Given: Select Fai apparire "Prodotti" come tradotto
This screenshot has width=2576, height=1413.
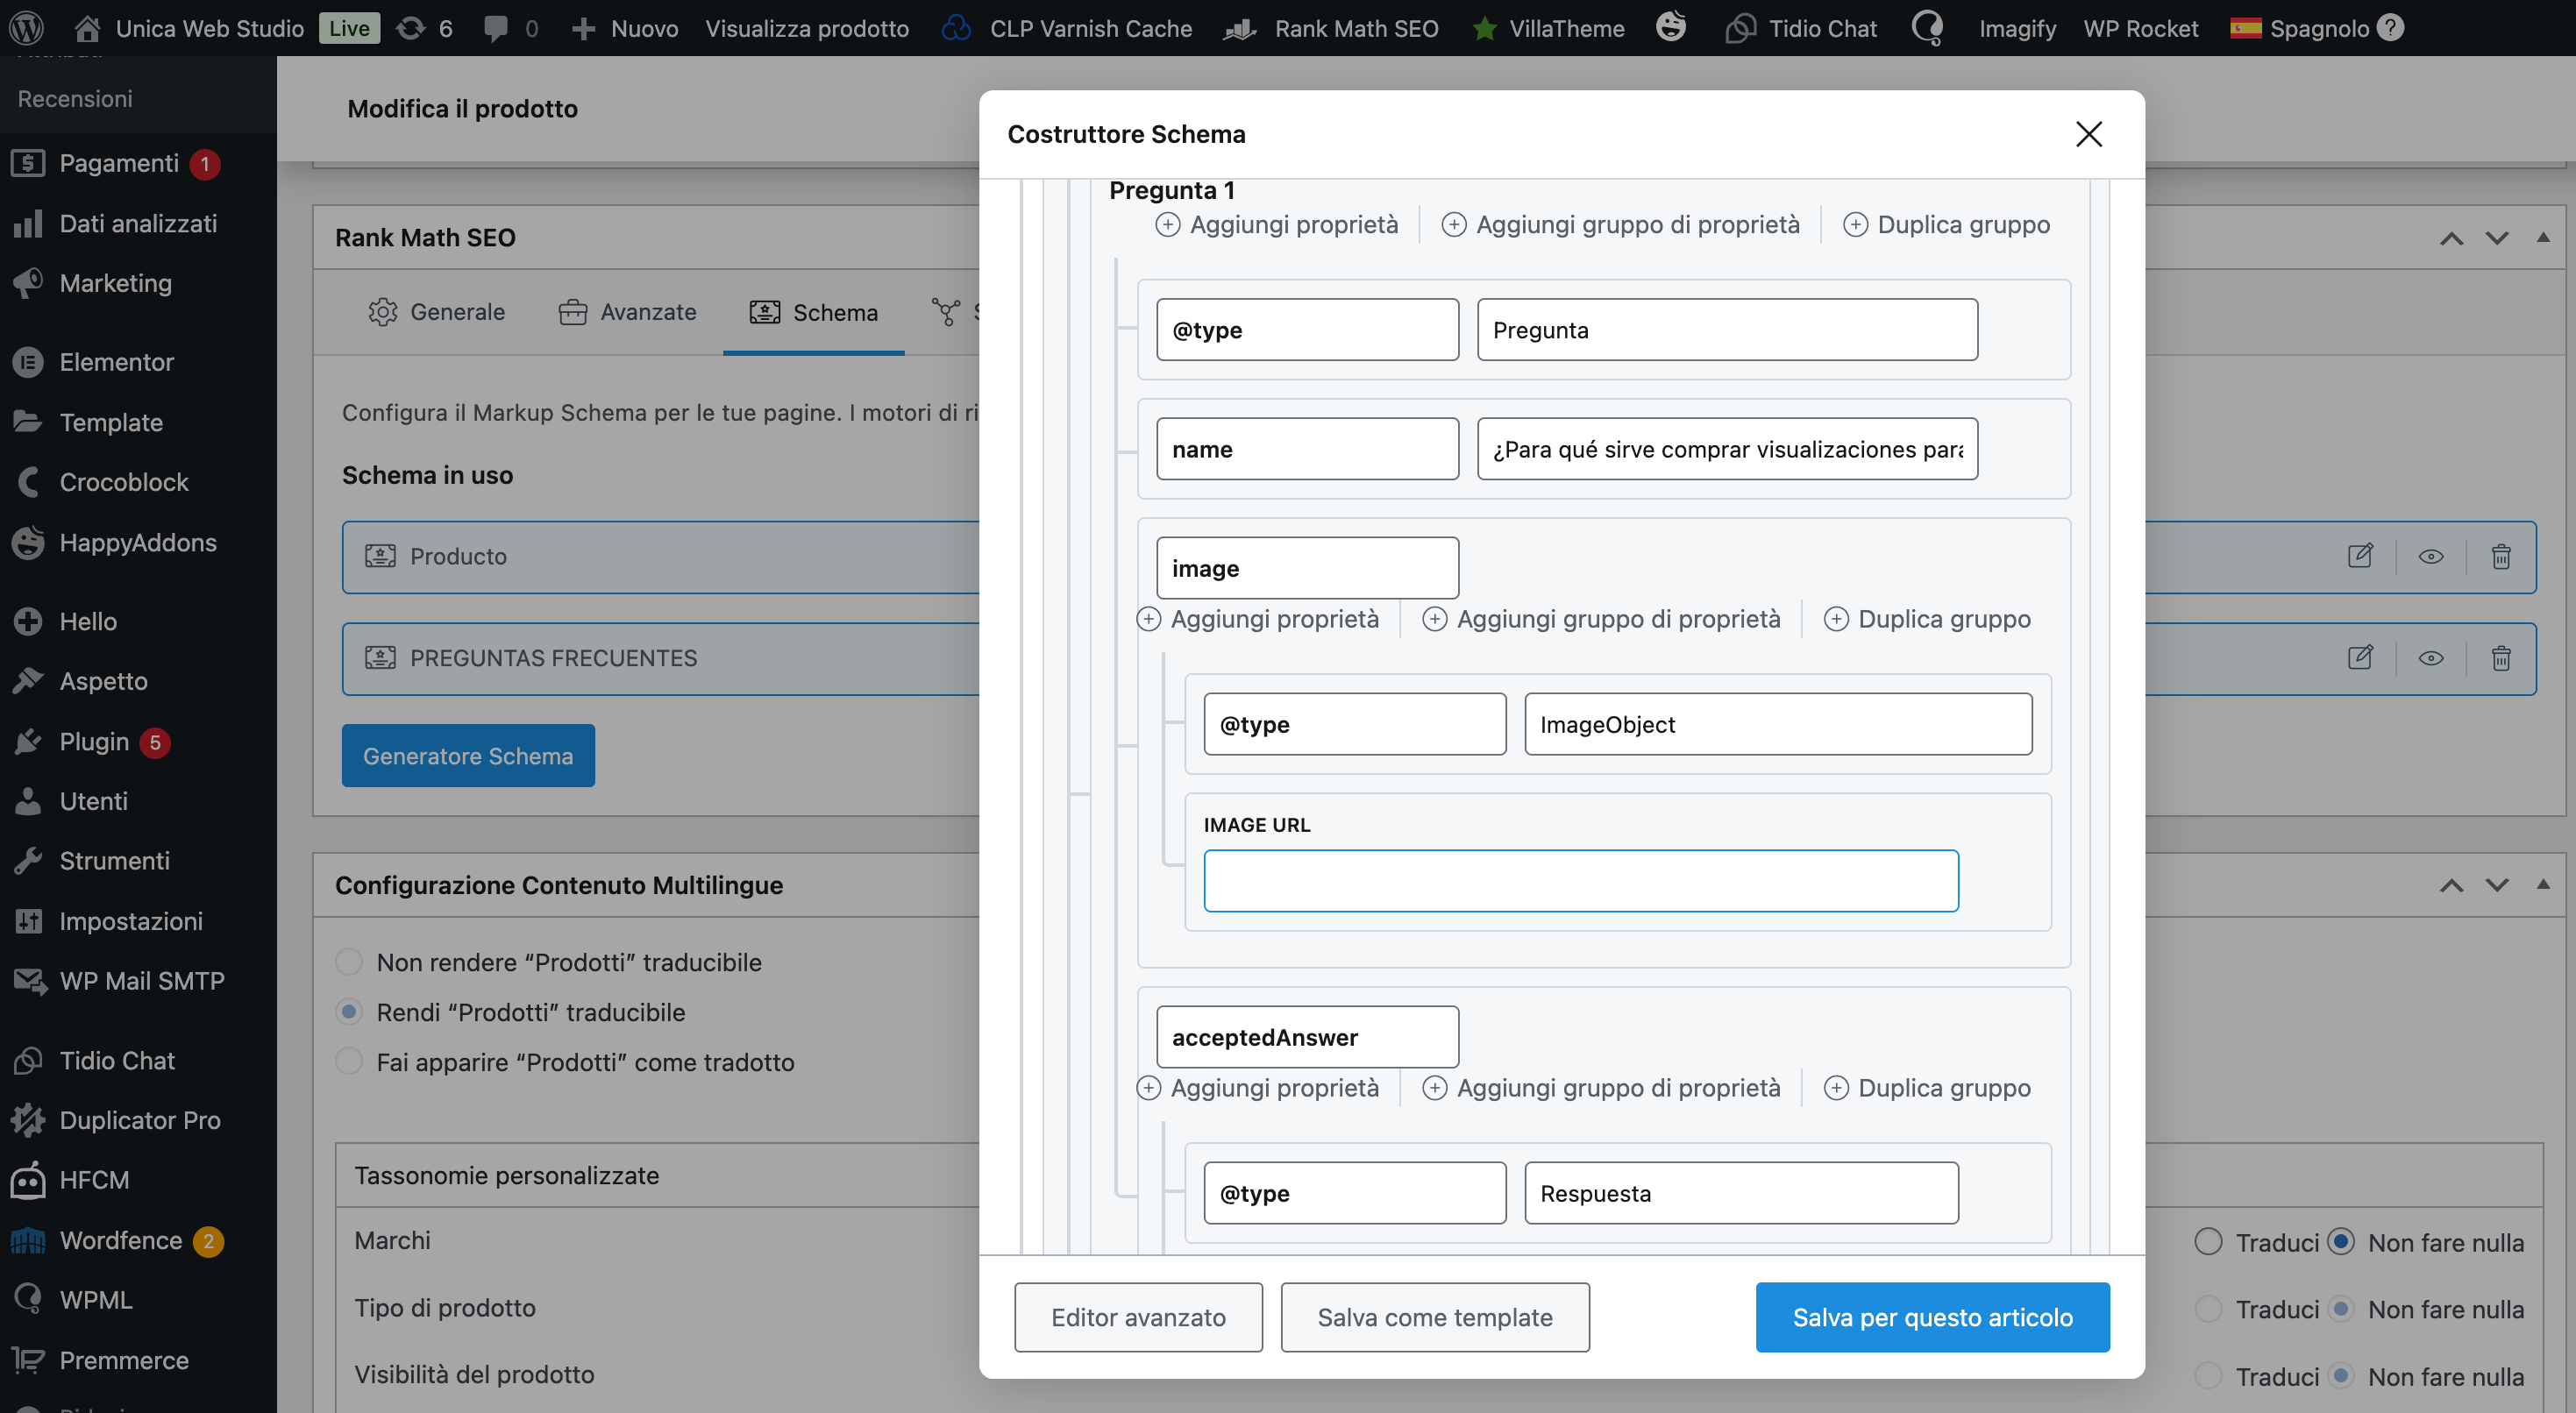Looking at the screenshot, I should [349, 1061].
